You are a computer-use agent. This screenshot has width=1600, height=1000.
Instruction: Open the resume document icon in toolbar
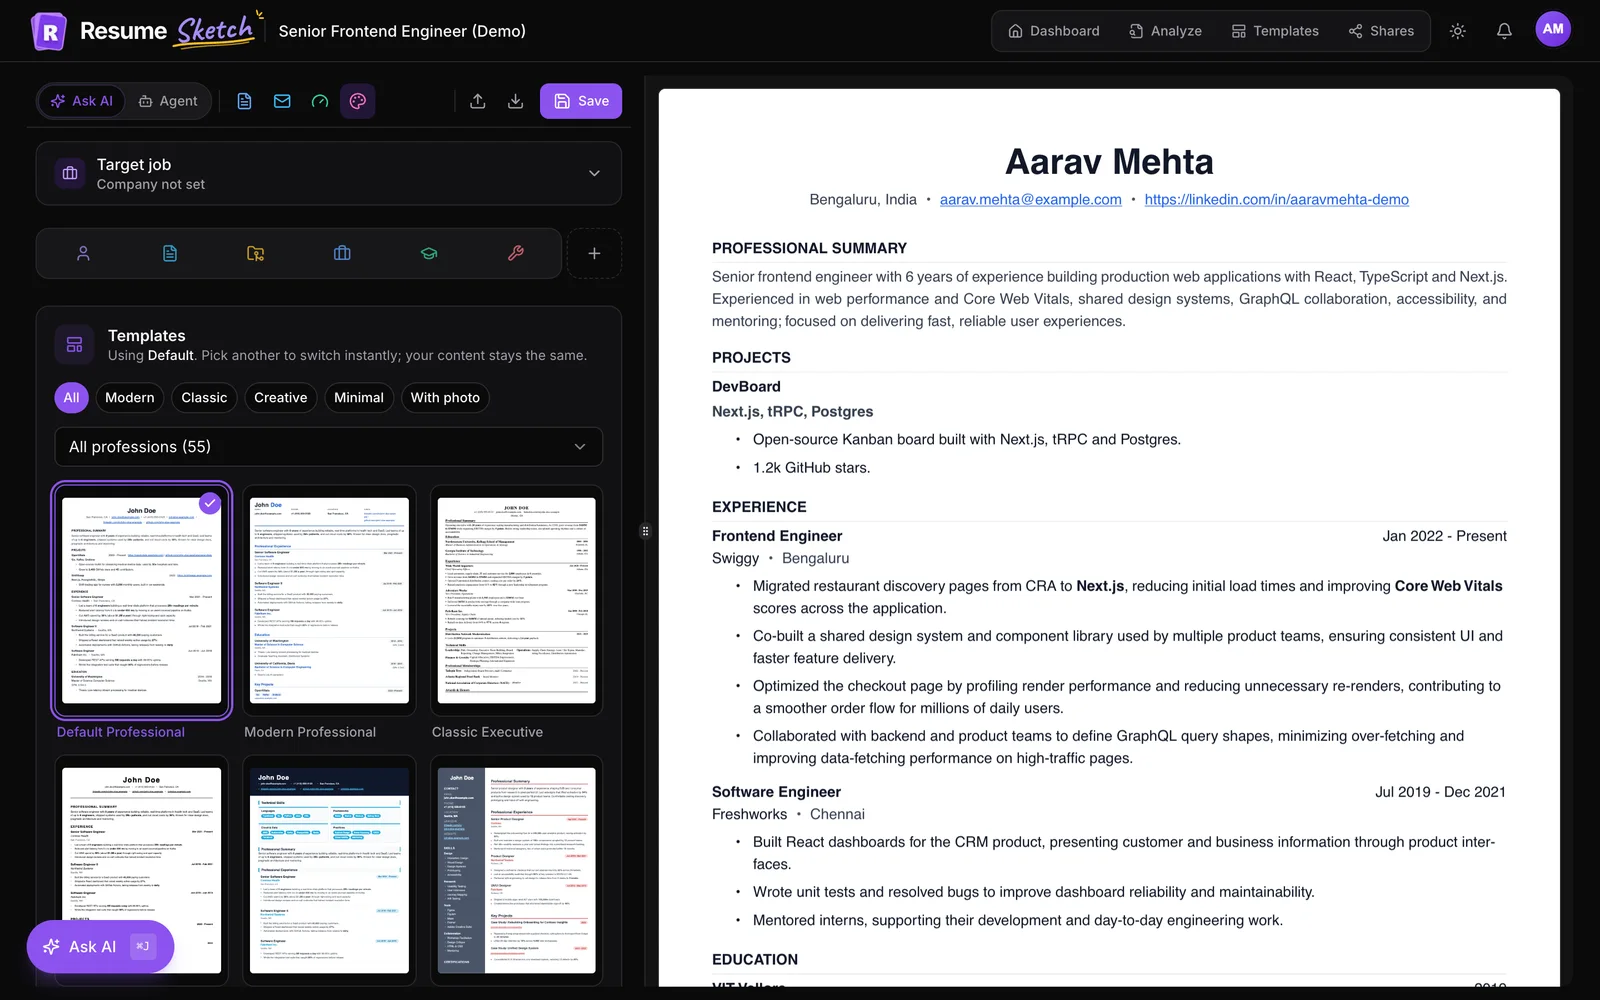[244, 101]
